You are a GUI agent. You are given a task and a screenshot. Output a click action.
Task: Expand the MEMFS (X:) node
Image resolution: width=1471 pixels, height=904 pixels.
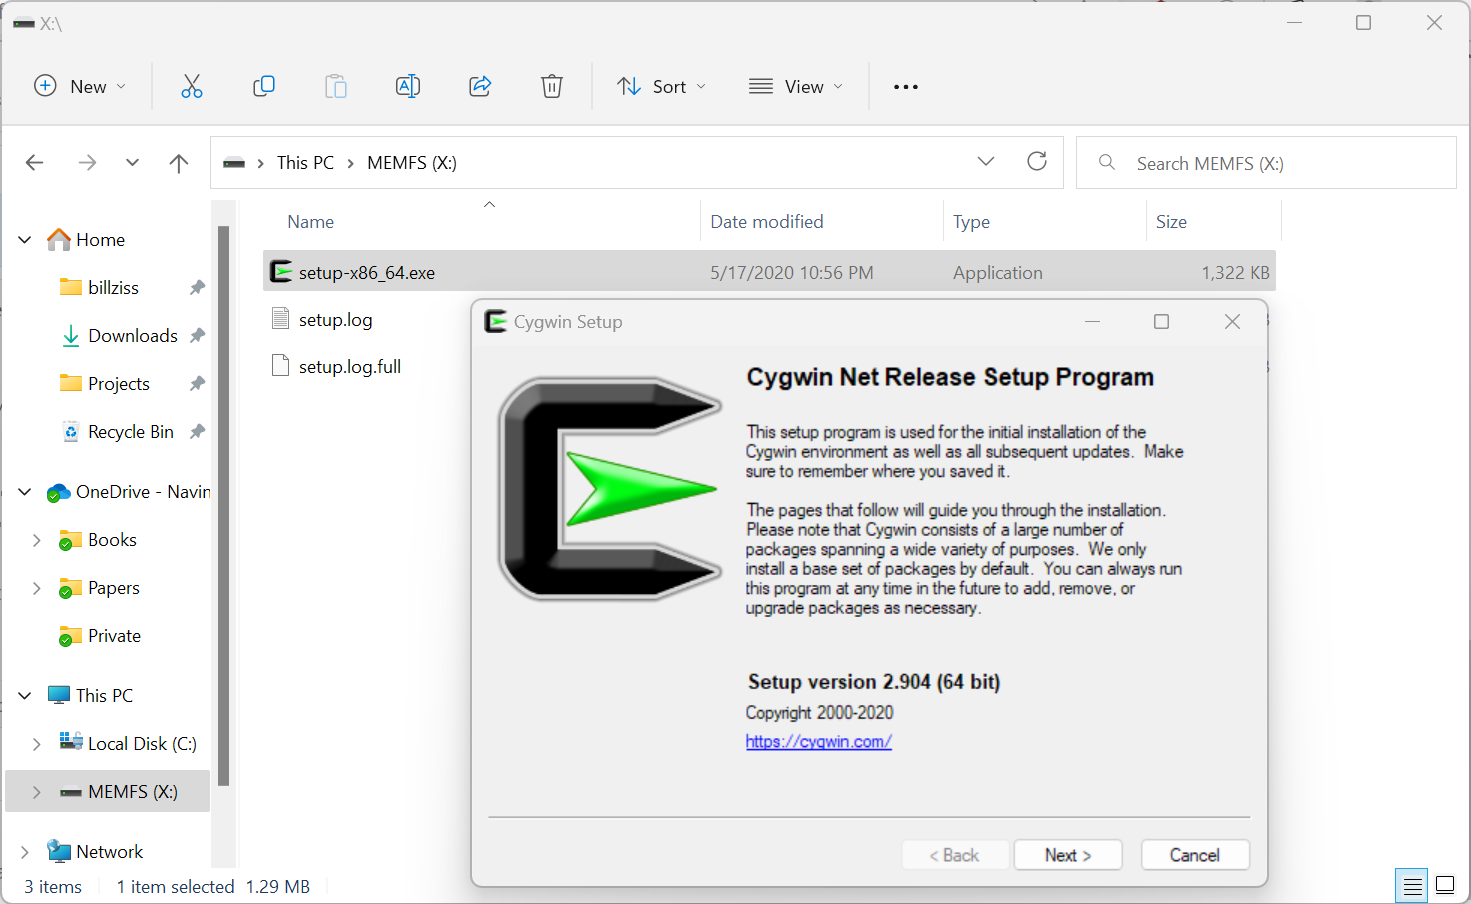coord(37,792)
